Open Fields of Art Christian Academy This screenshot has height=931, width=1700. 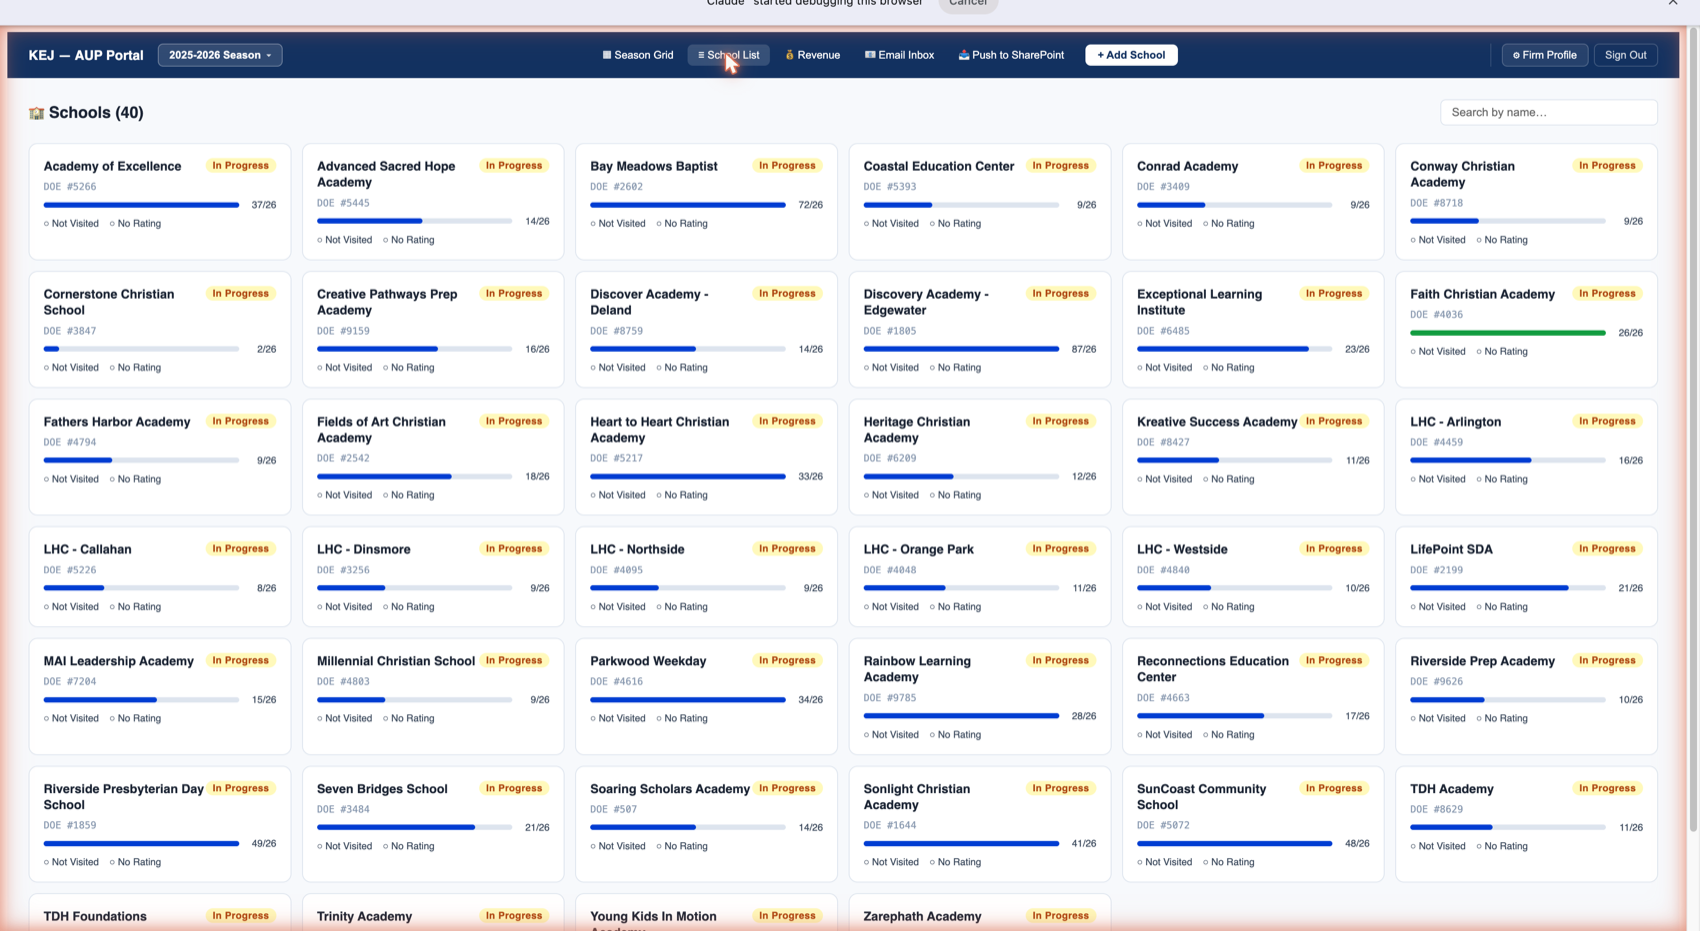433,457
